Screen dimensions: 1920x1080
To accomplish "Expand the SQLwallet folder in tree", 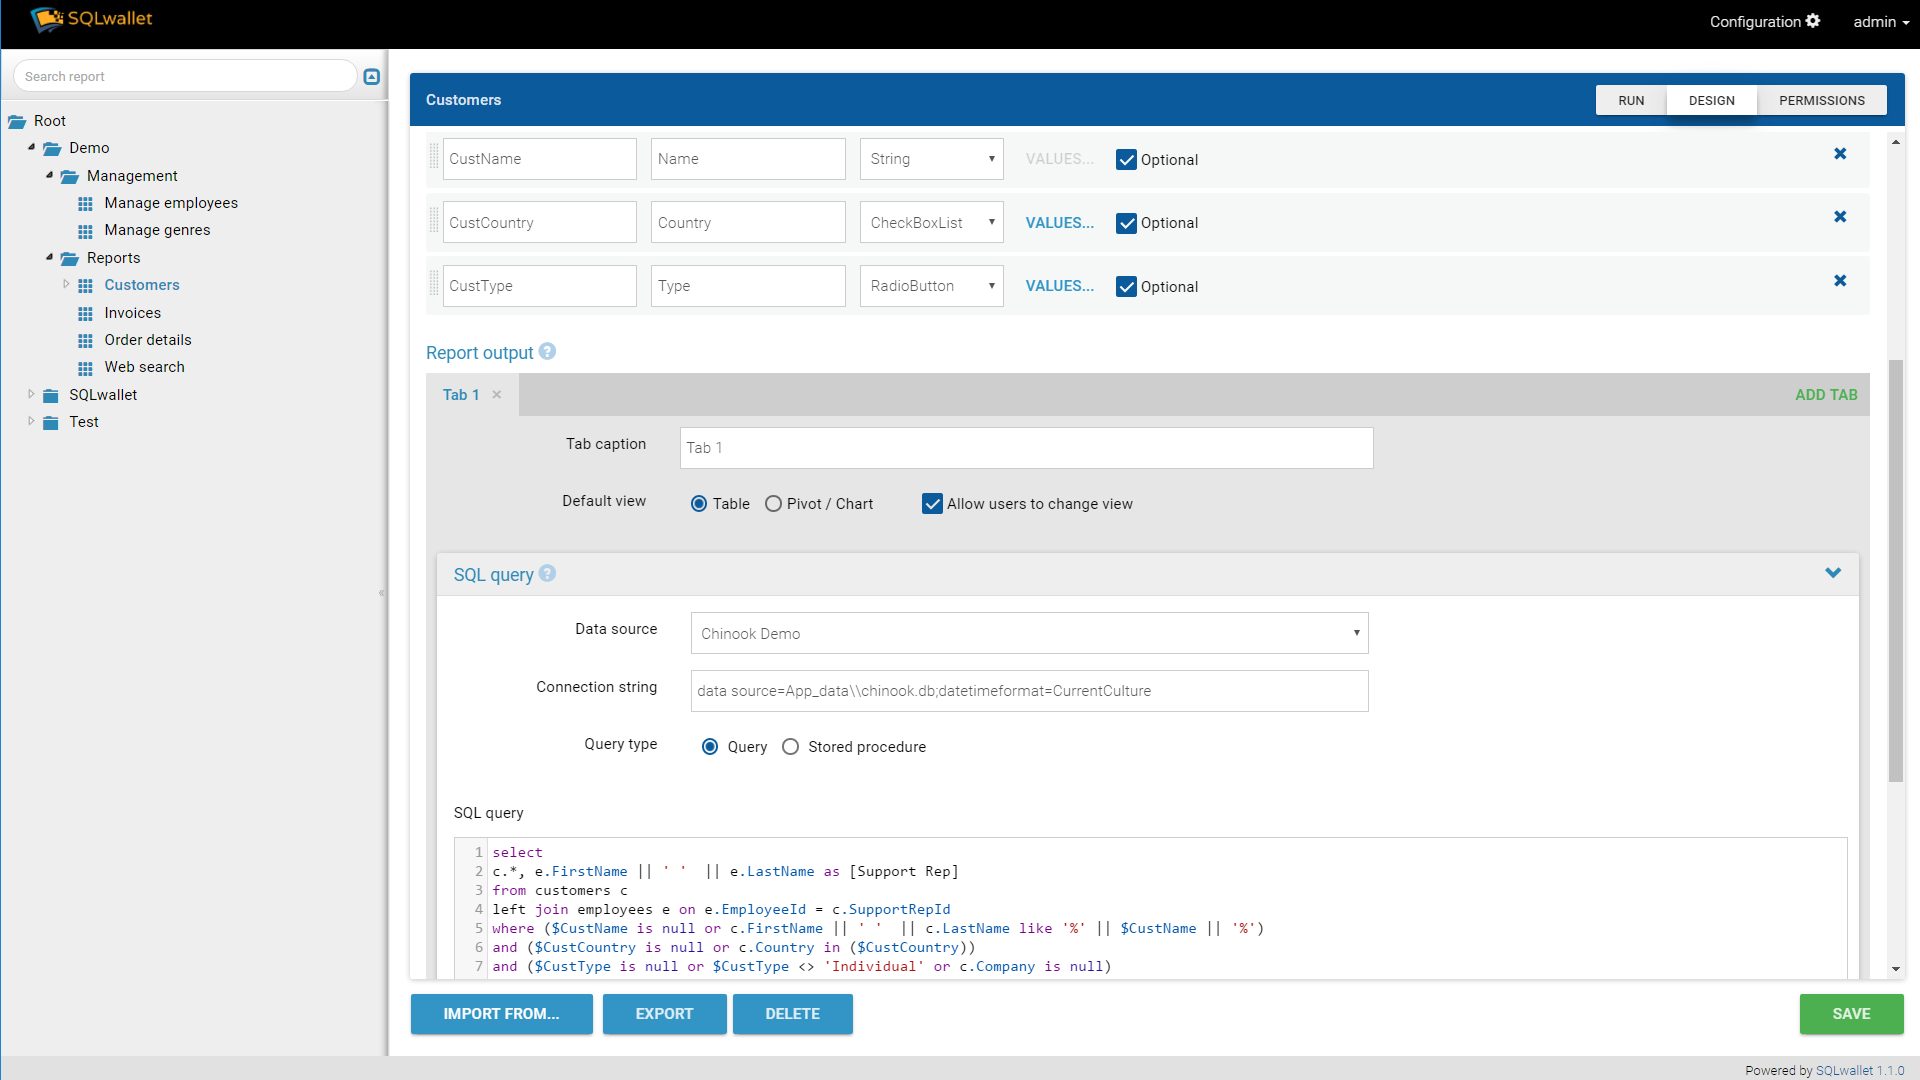I will pos(31,394).
